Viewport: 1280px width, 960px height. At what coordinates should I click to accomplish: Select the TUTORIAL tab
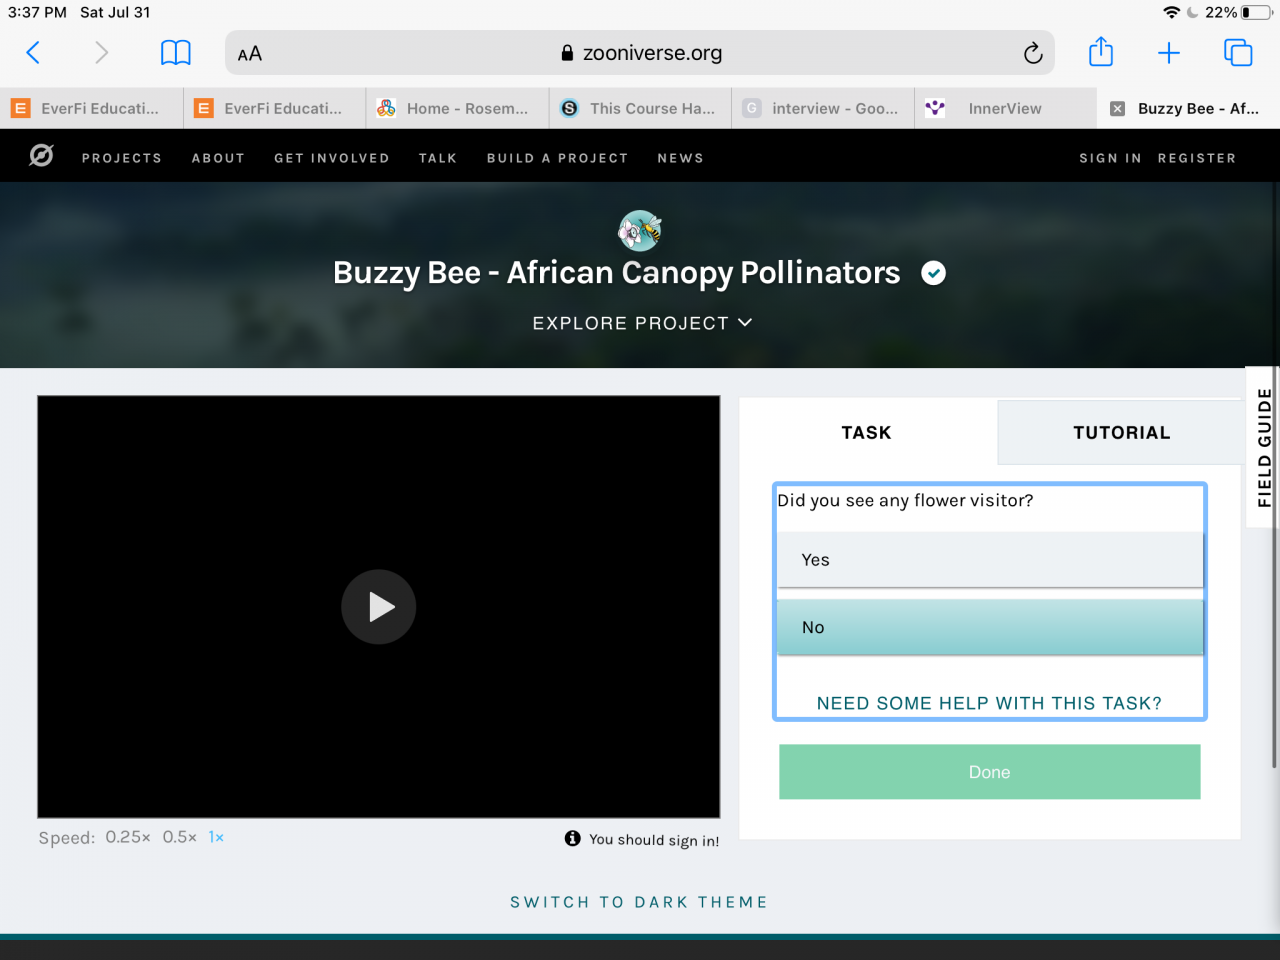pos(1121,432)
